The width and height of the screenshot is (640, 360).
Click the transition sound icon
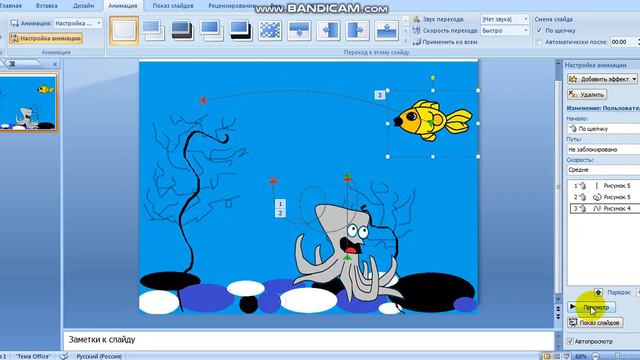(416, 19)
